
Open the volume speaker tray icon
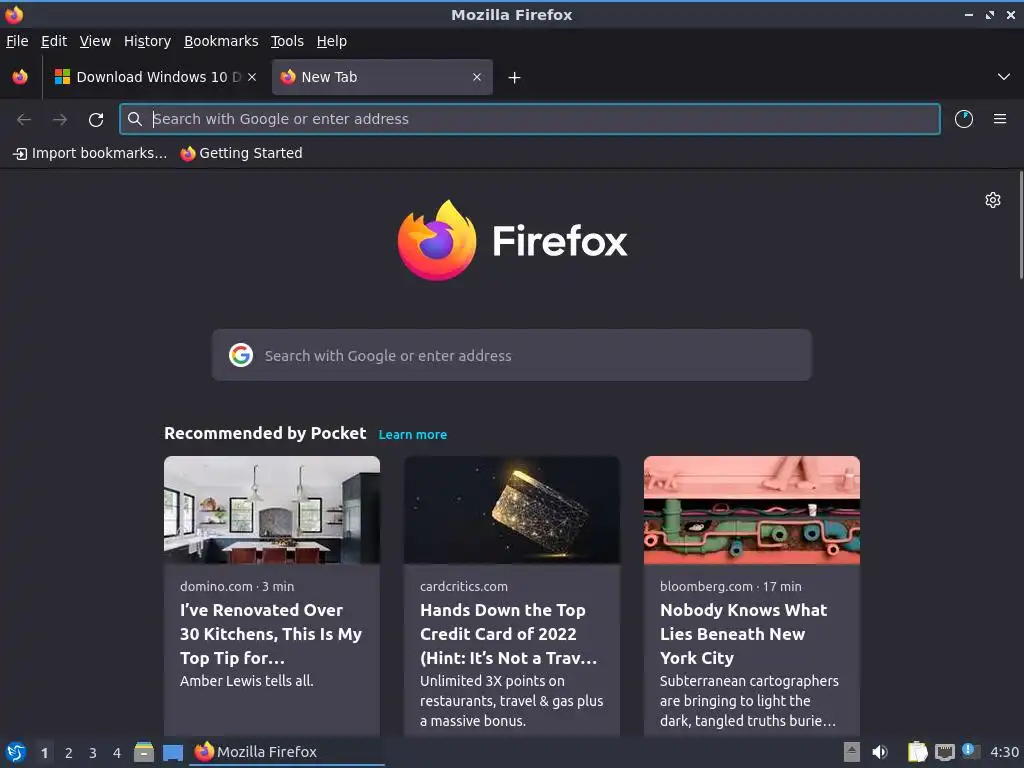880,752
